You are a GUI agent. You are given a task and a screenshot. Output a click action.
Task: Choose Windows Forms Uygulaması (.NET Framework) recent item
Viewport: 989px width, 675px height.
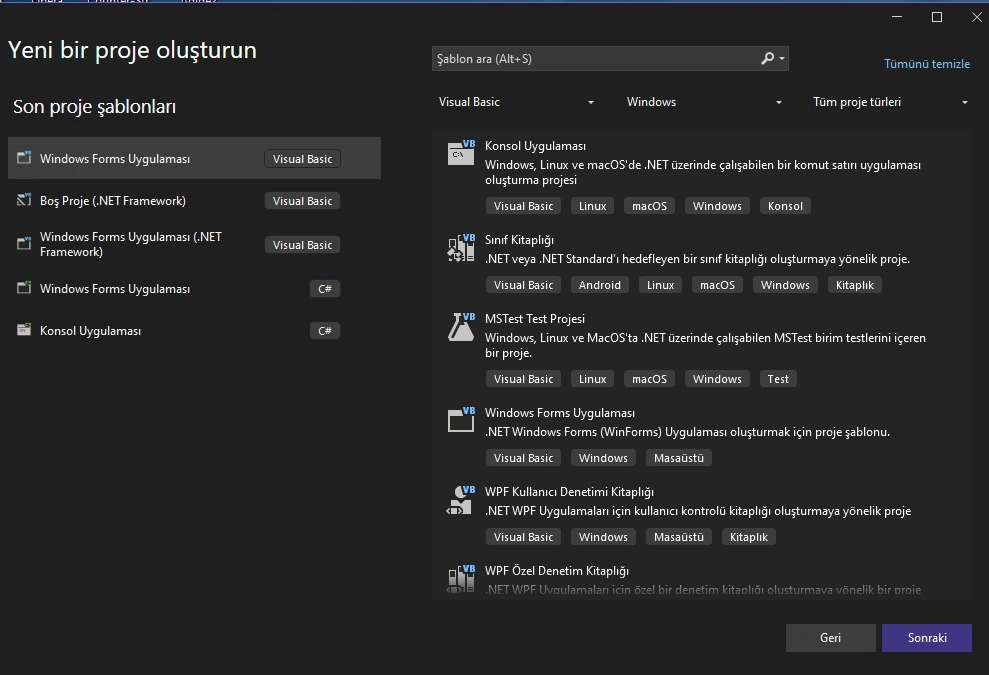tap(194, 244)
